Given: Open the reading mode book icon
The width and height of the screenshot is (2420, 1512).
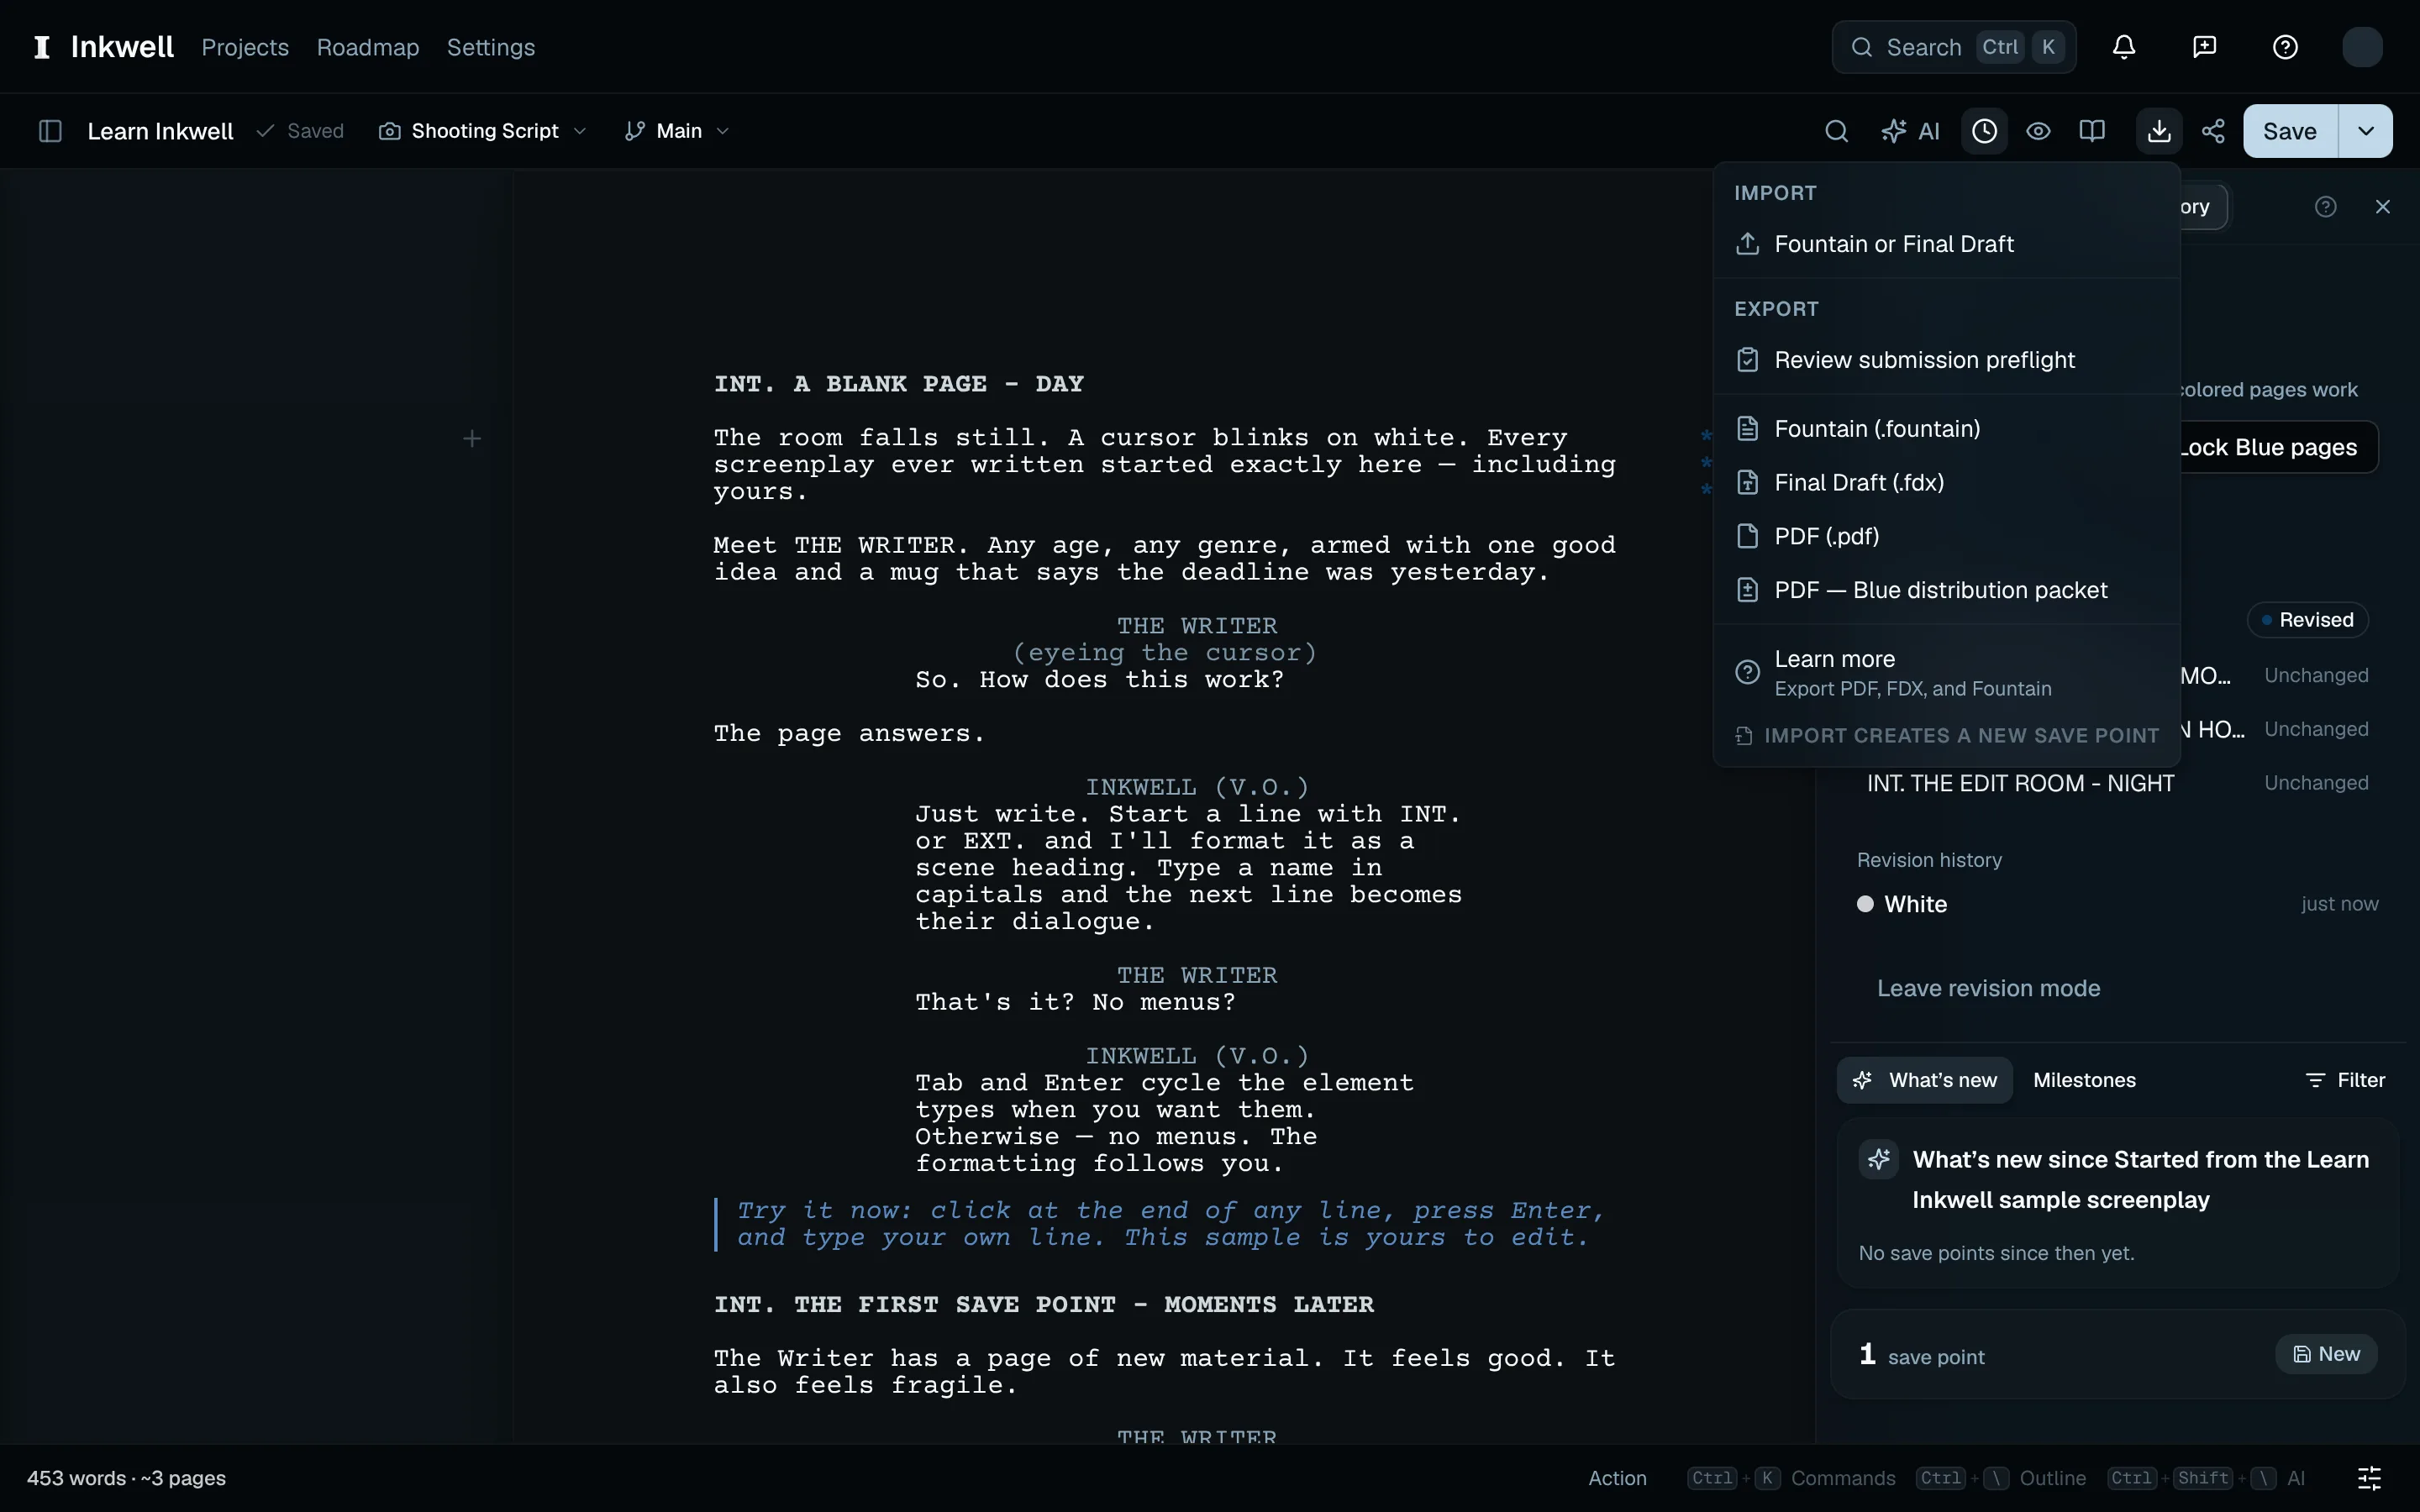Looking at the screenshot, I should tap(2092, 131).
